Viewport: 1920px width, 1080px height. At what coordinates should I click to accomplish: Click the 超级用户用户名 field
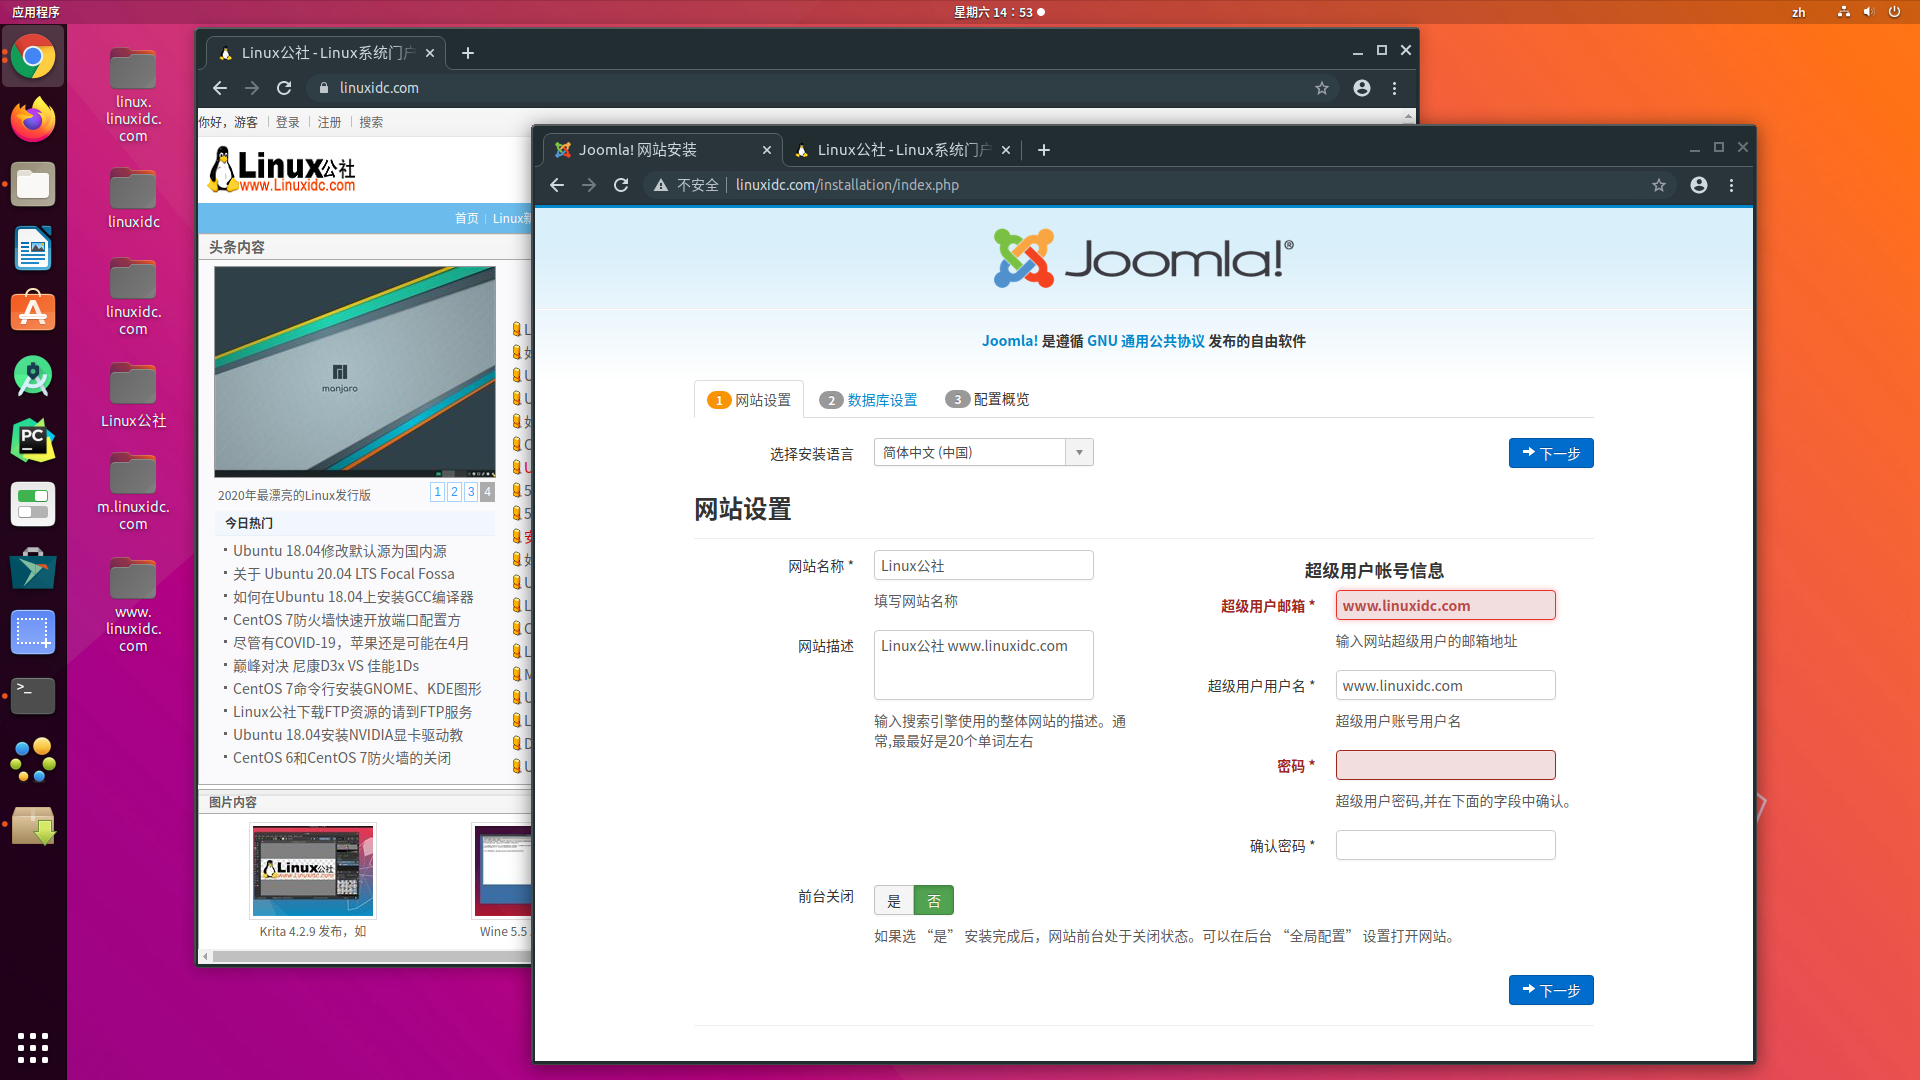(x=1445, y=685)
